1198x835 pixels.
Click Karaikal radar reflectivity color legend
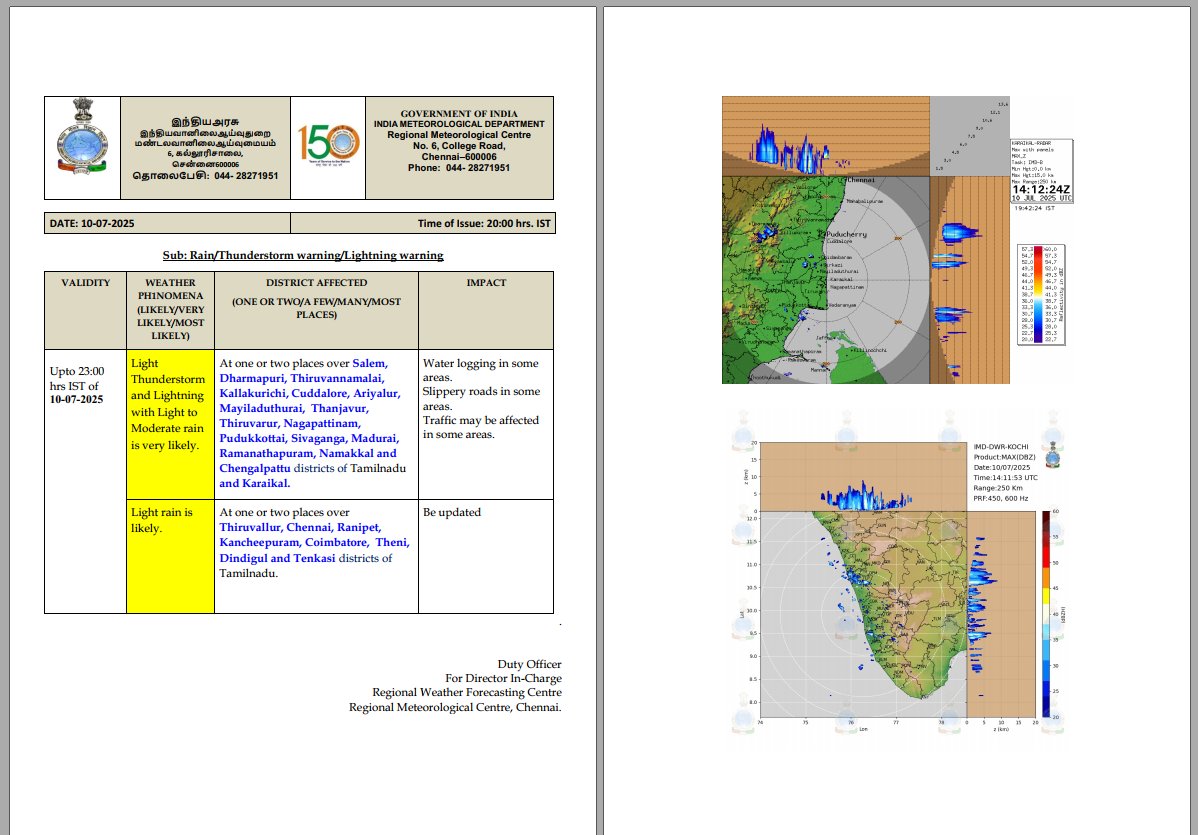pyautogui.click(x=1041, y=294)
